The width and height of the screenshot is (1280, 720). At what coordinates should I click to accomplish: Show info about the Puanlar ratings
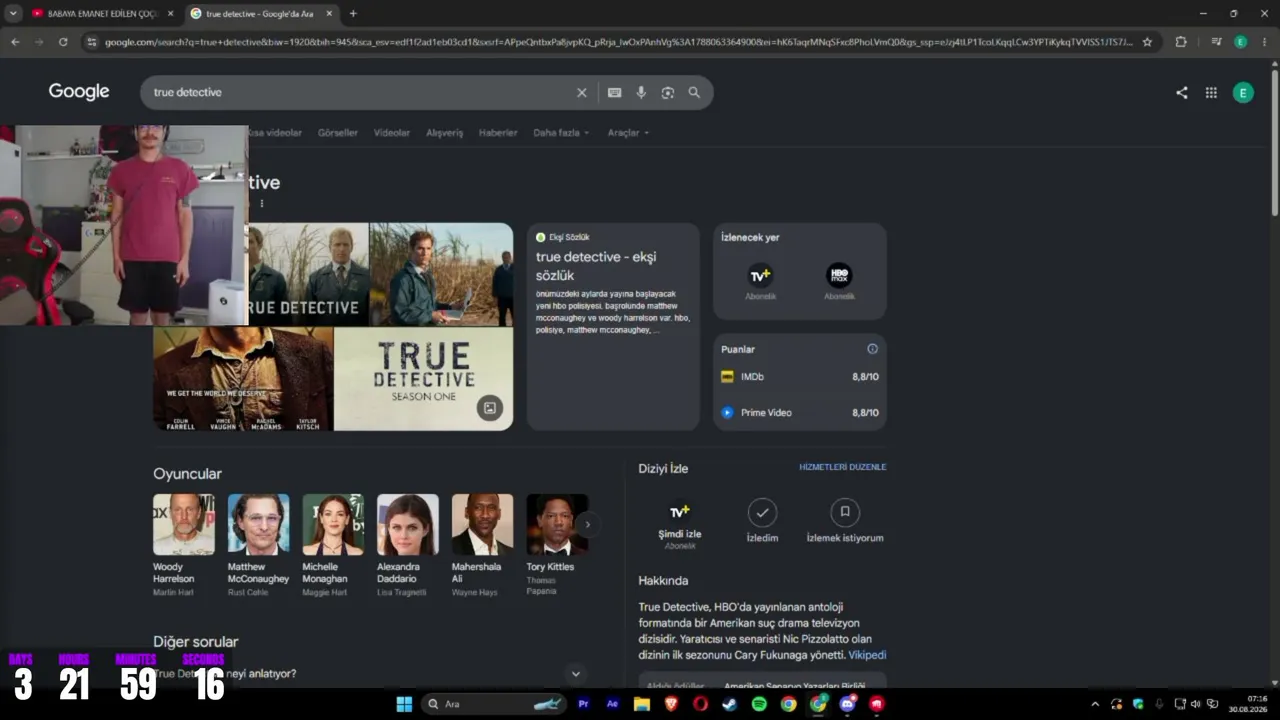872,349
